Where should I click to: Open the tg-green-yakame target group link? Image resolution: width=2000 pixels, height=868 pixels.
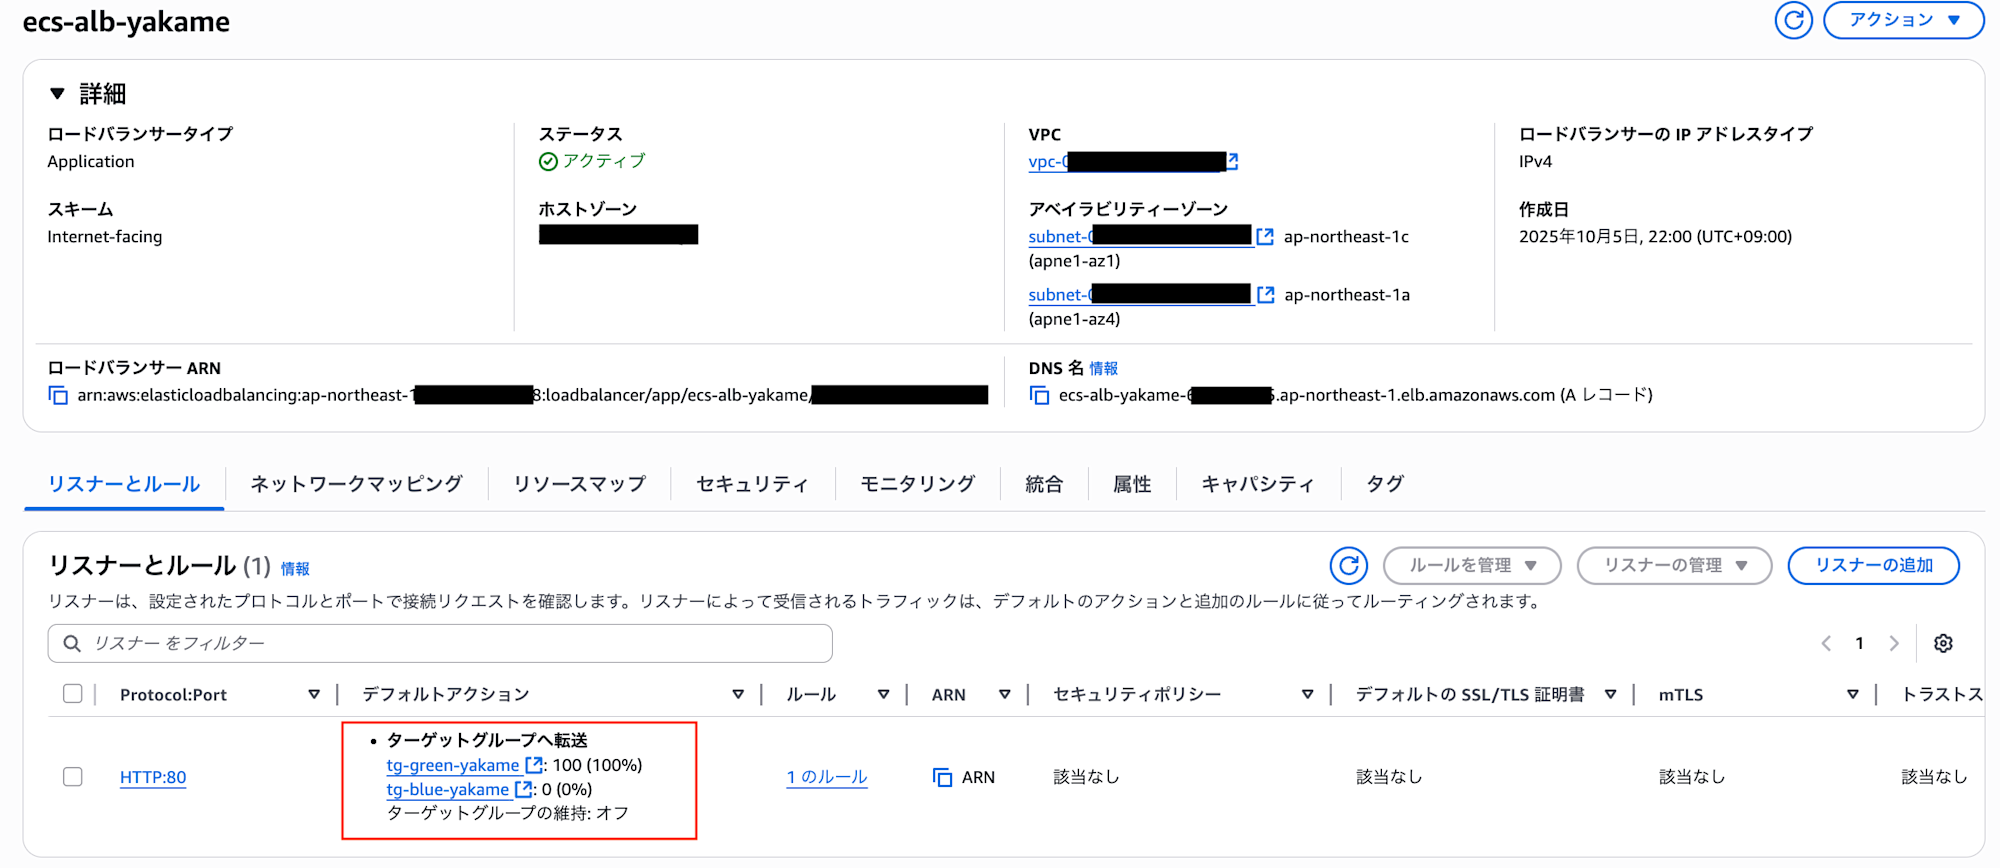point(453,765)
